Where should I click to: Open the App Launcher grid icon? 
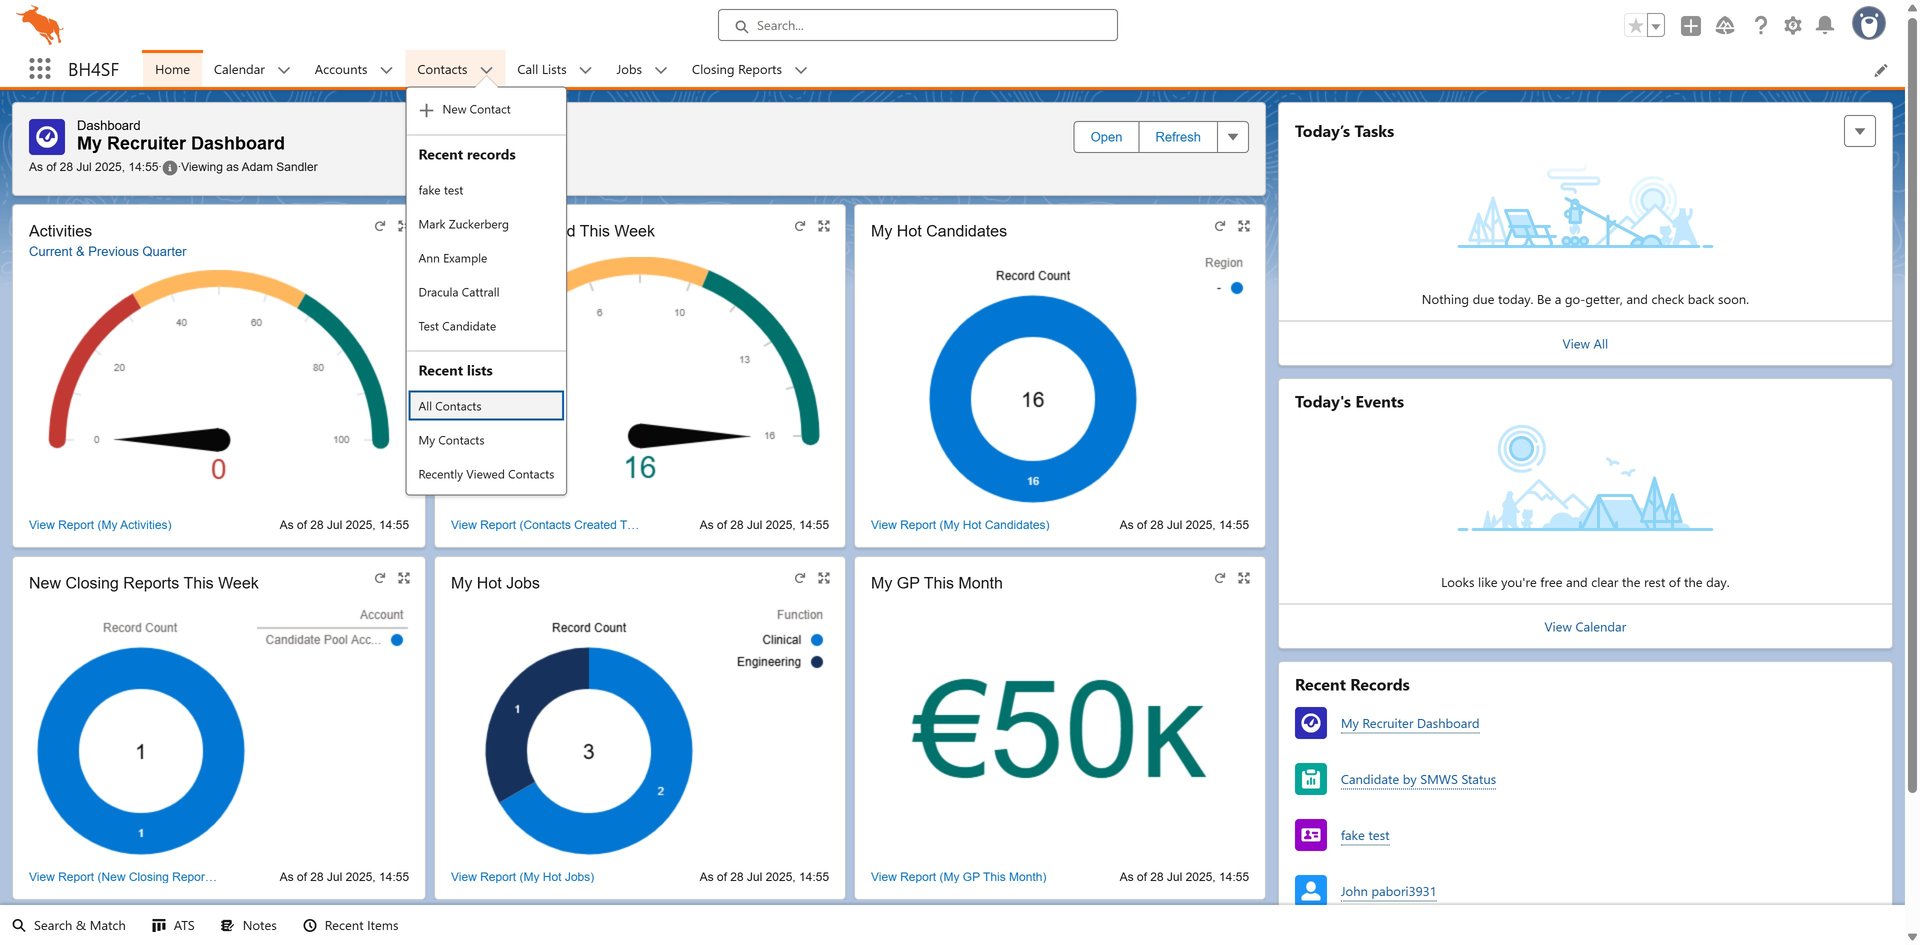tap(40, 69)
